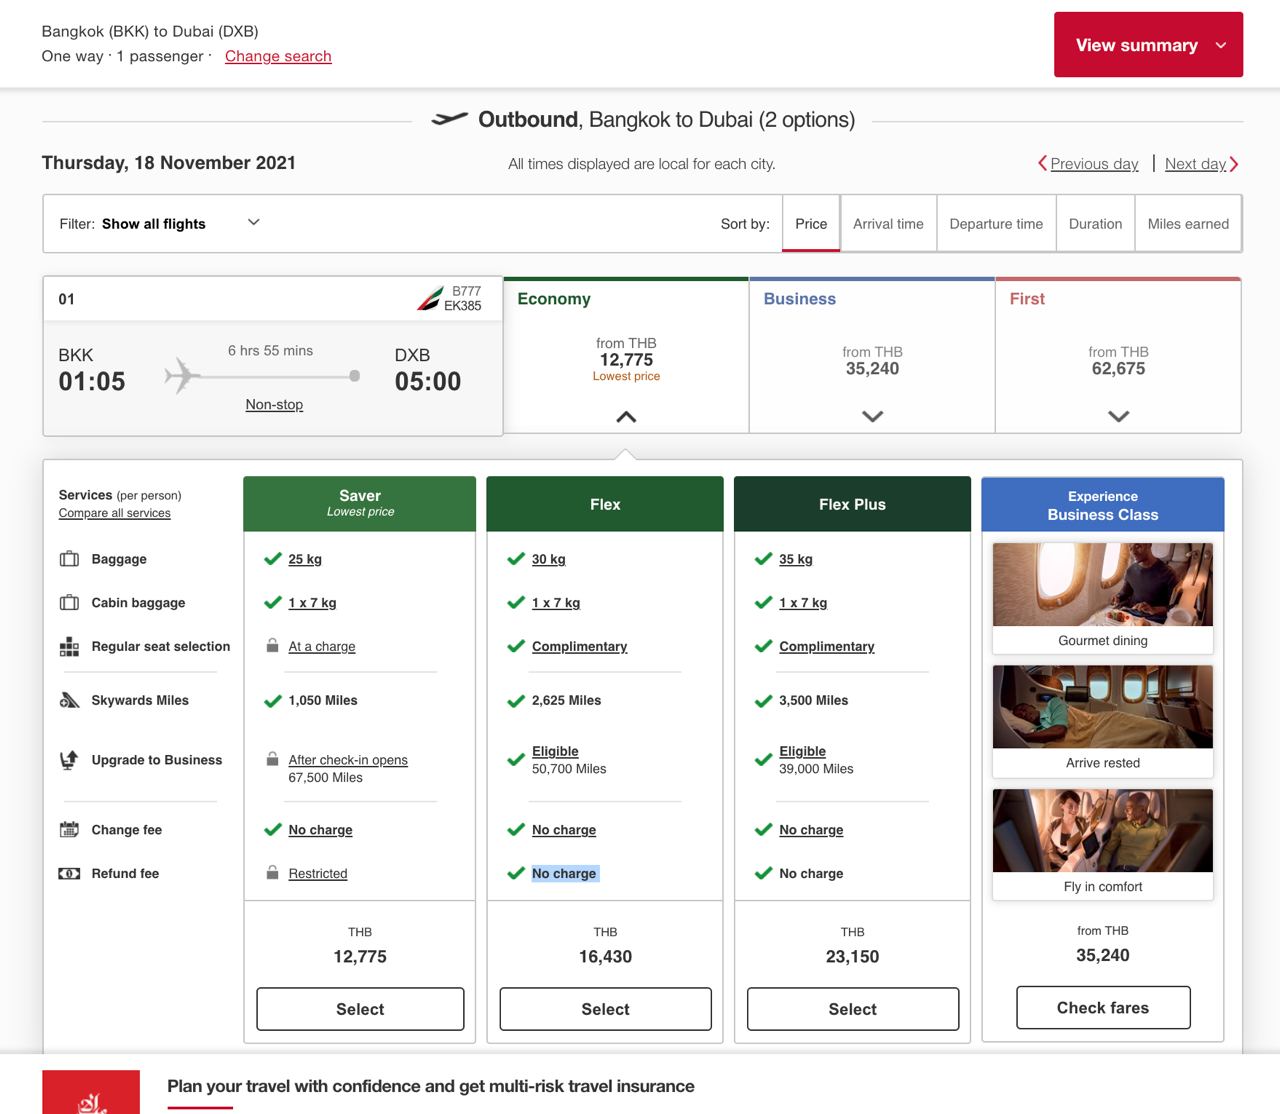Click the Cabin baggage icon
This screenshot has width=1280, height=1114.
[x=69, y=602]
